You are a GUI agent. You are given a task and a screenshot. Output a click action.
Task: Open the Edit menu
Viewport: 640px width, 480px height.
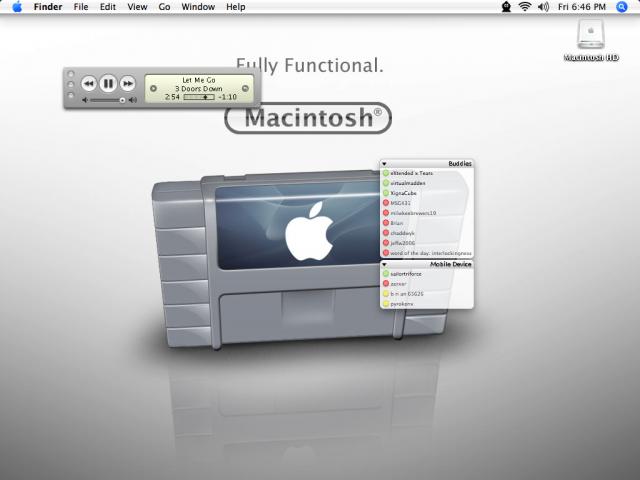108,7
